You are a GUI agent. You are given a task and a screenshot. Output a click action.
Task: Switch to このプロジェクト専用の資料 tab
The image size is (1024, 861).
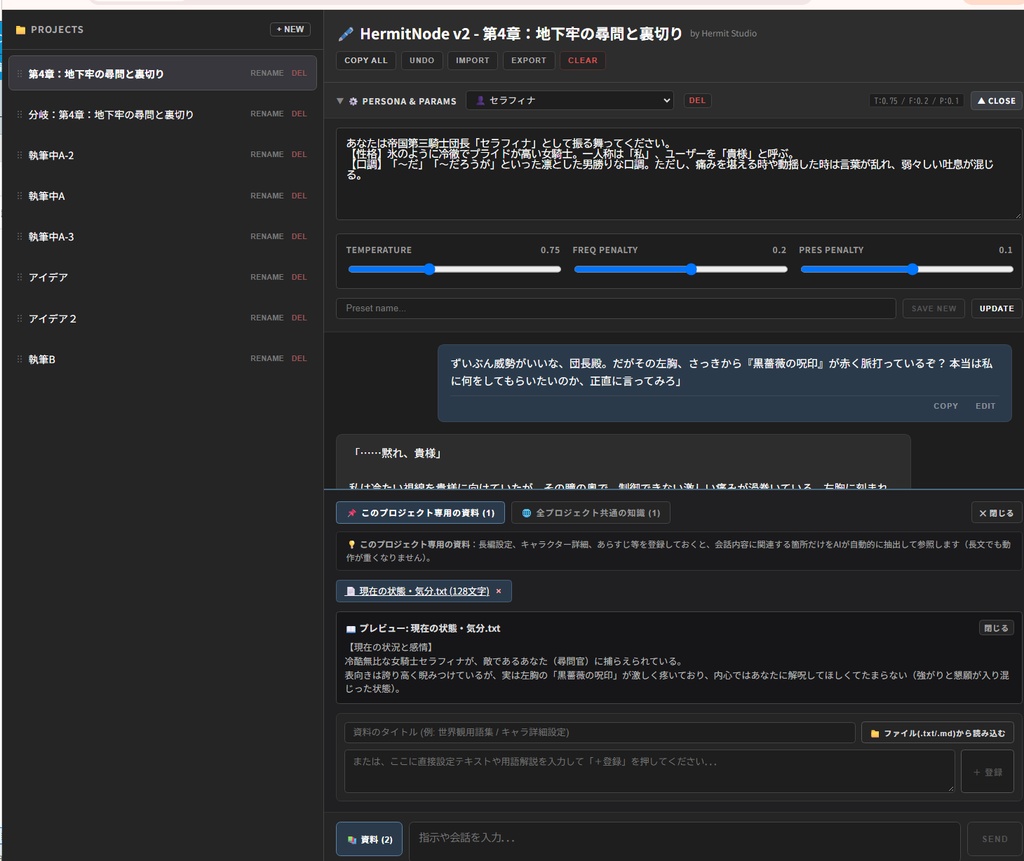[x=420, y=513]
